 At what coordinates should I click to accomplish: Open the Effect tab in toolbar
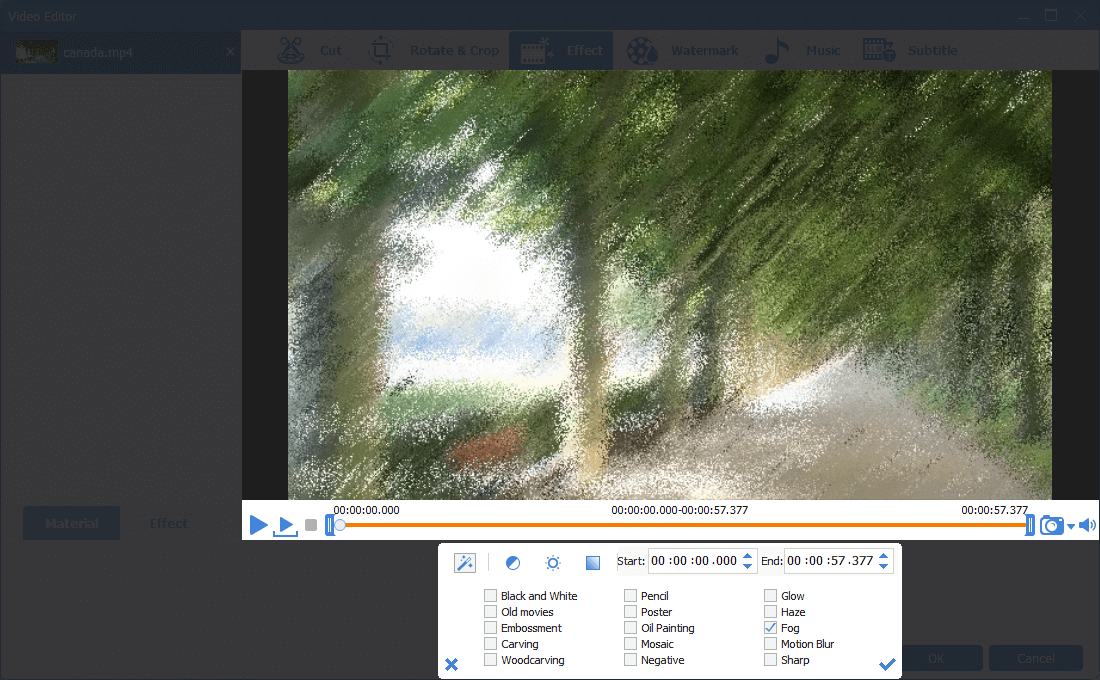point(561,51)
